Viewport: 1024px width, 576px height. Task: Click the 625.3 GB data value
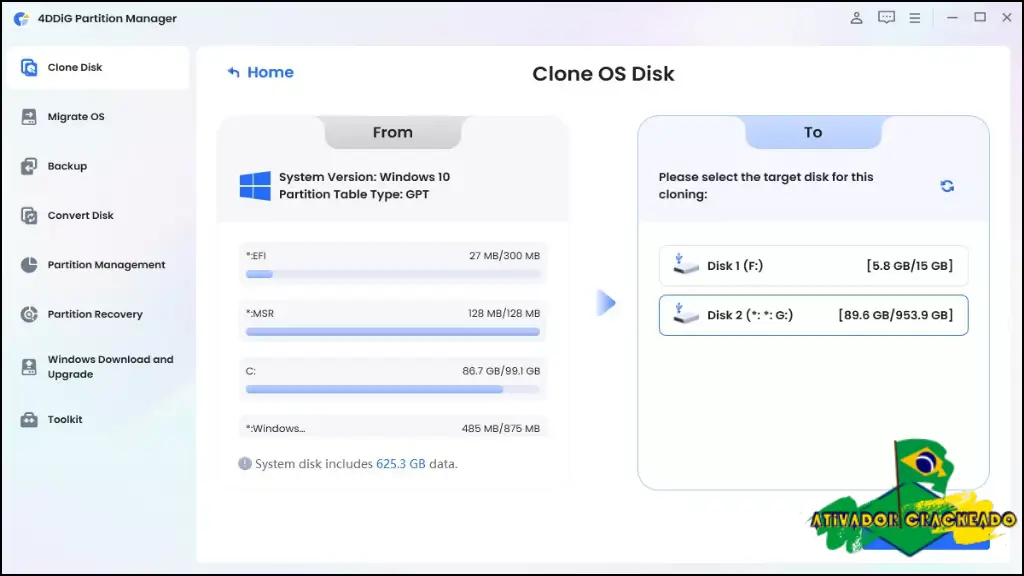[x=400, y=464]
